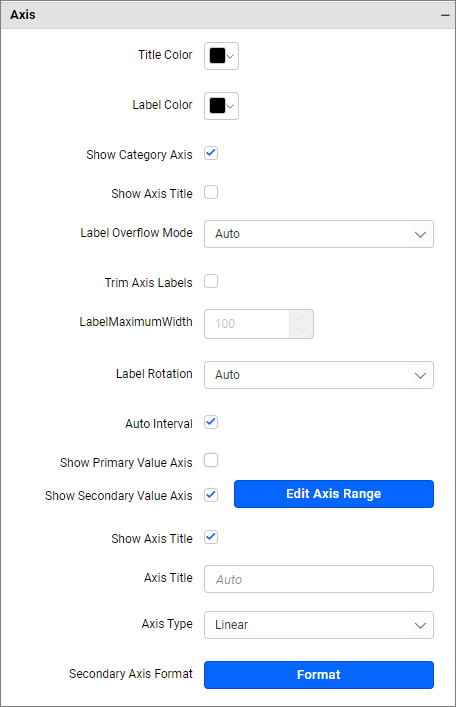Open the Label Color picker
456x707 pixels.
[x=221, y=106]
